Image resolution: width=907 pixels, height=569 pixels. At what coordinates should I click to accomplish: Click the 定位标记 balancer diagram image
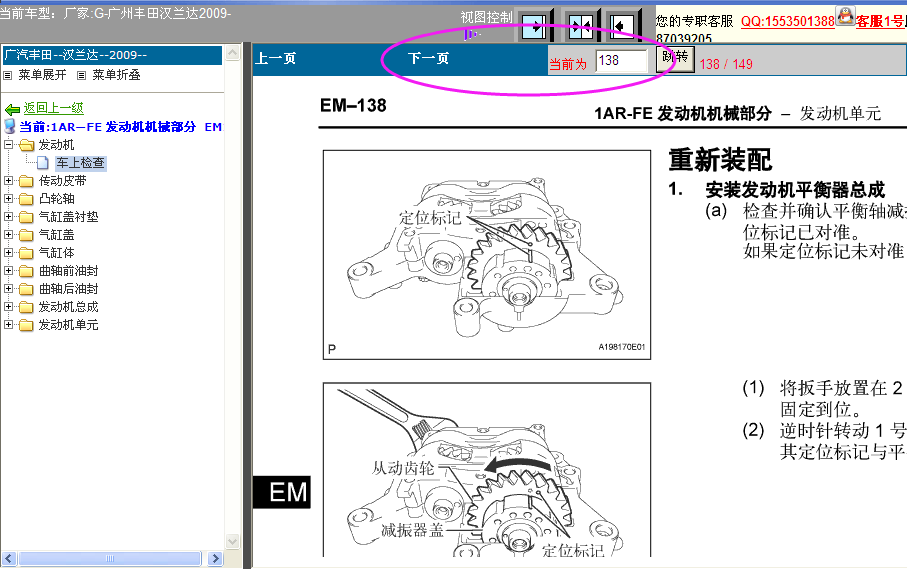click(487, 255)
